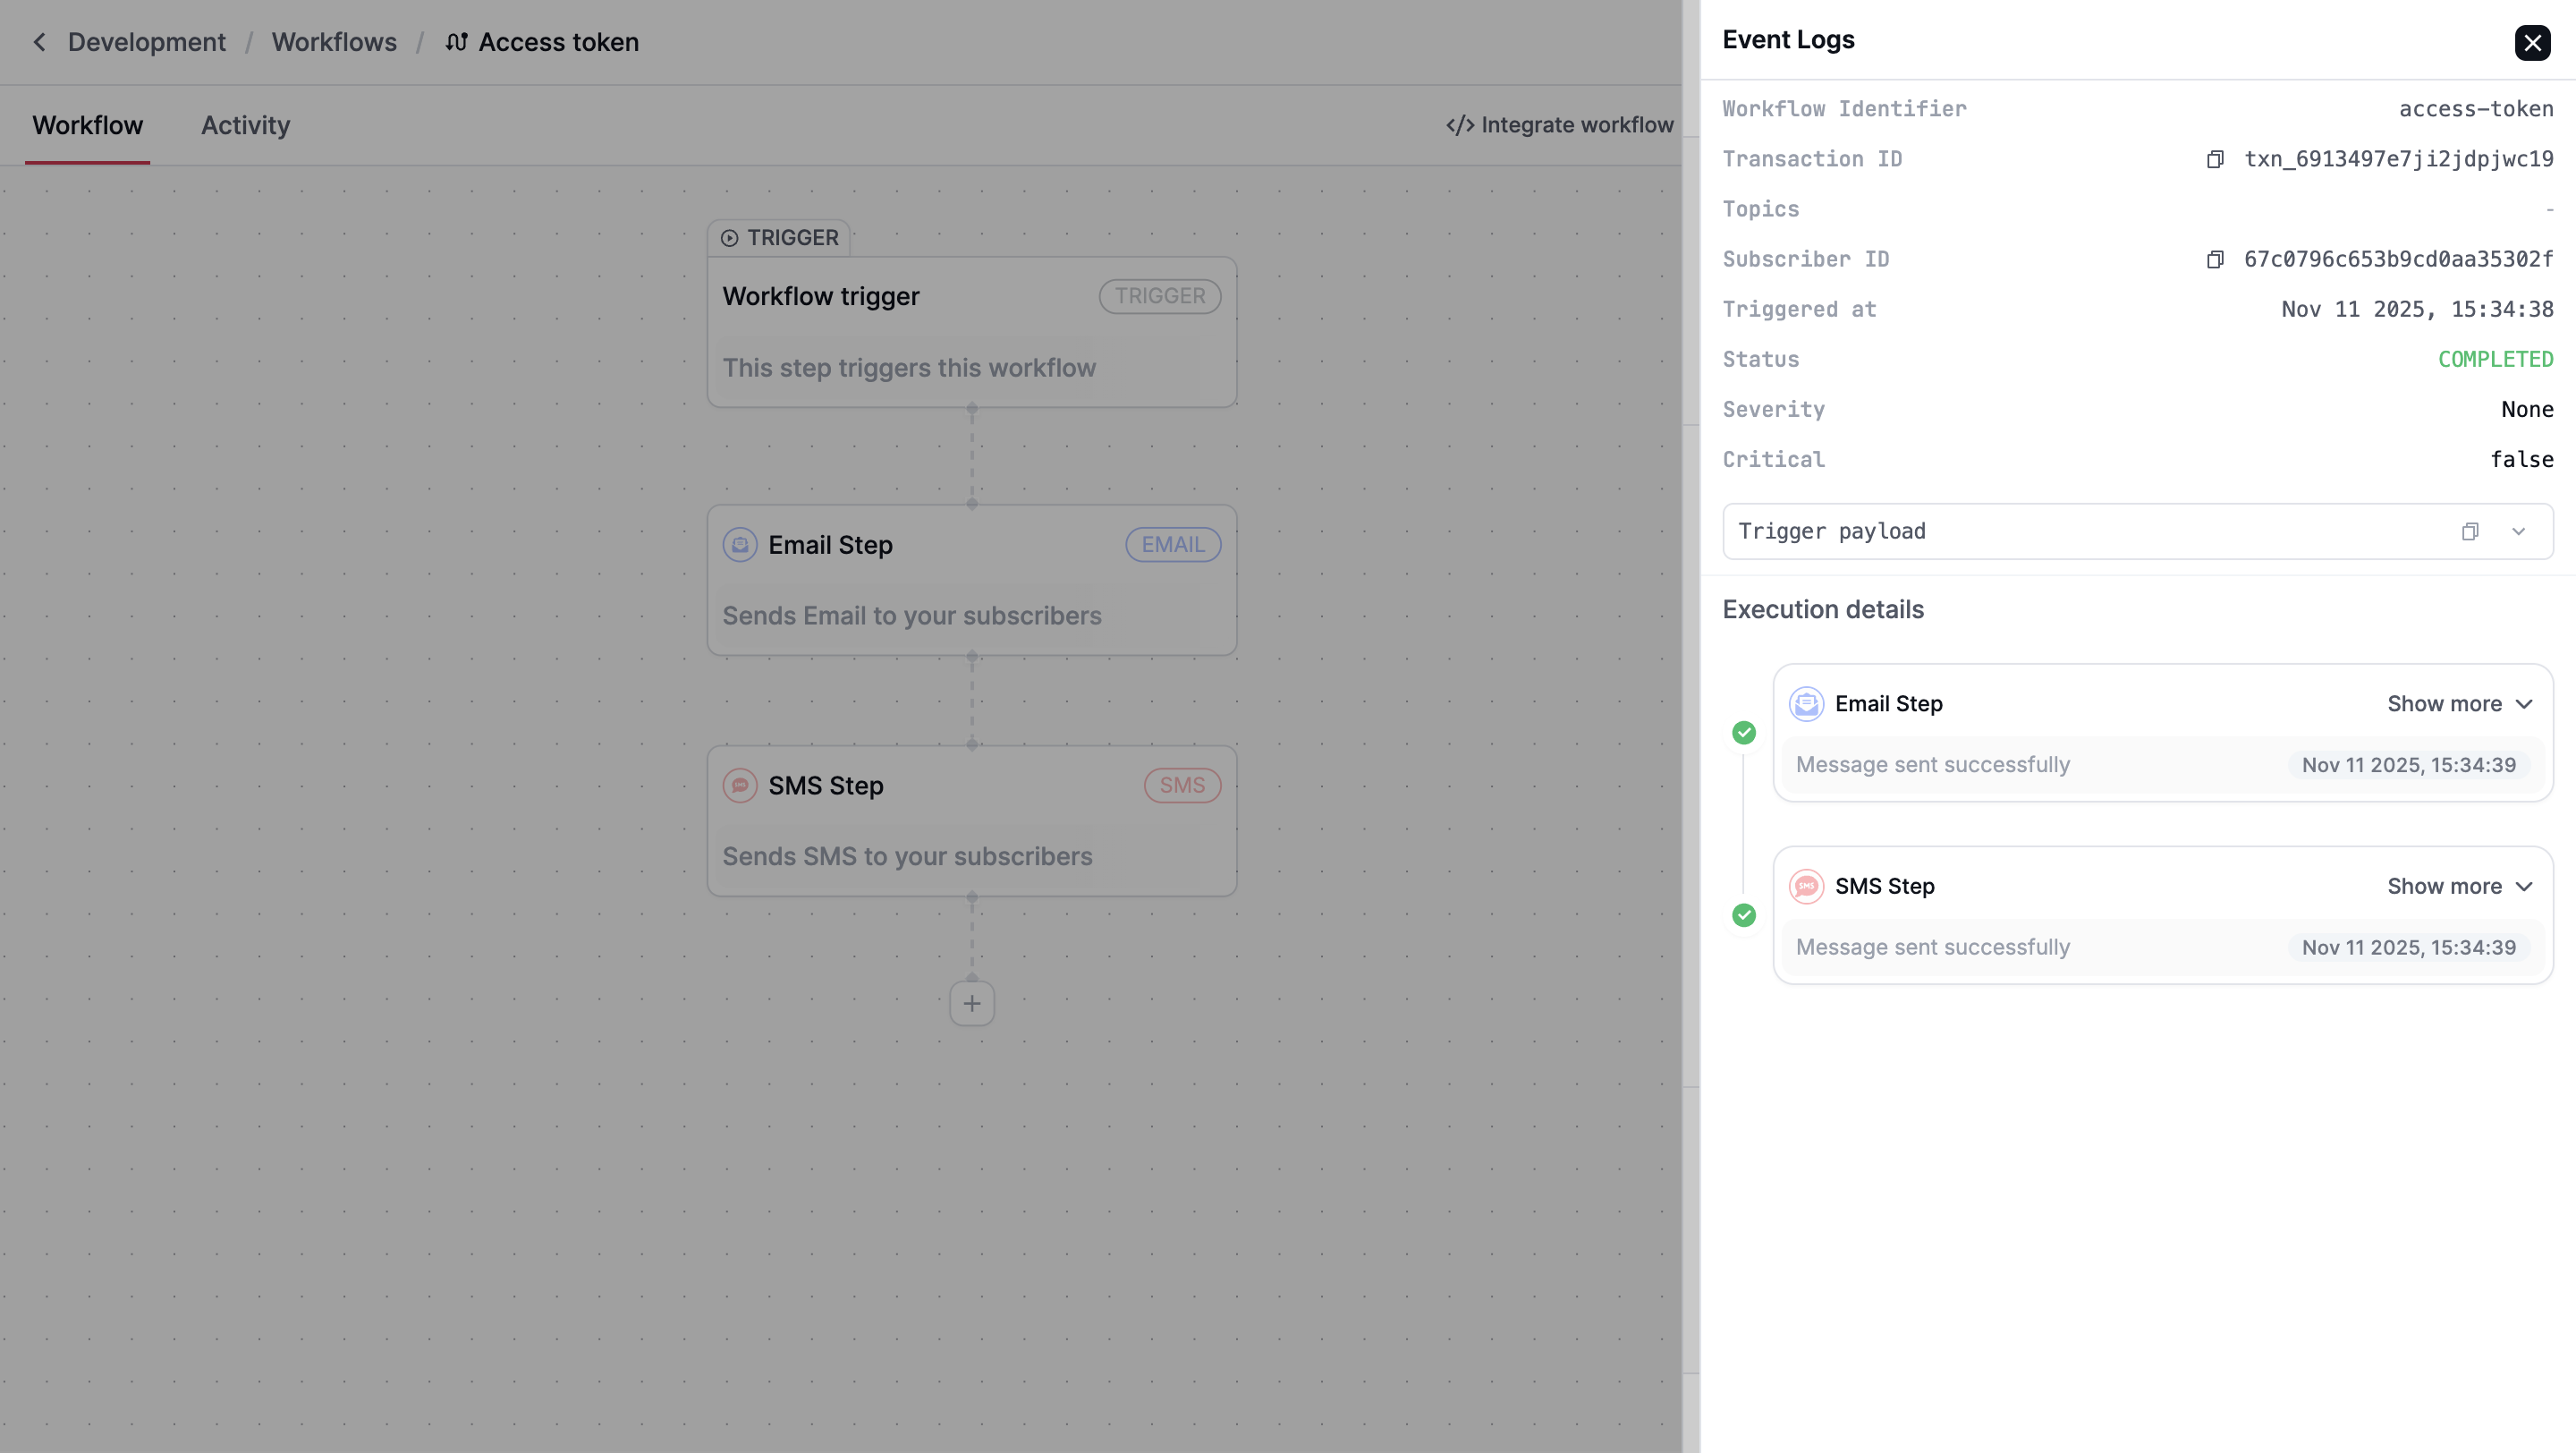Show more details for Email Step

[x=2459, y=704]
